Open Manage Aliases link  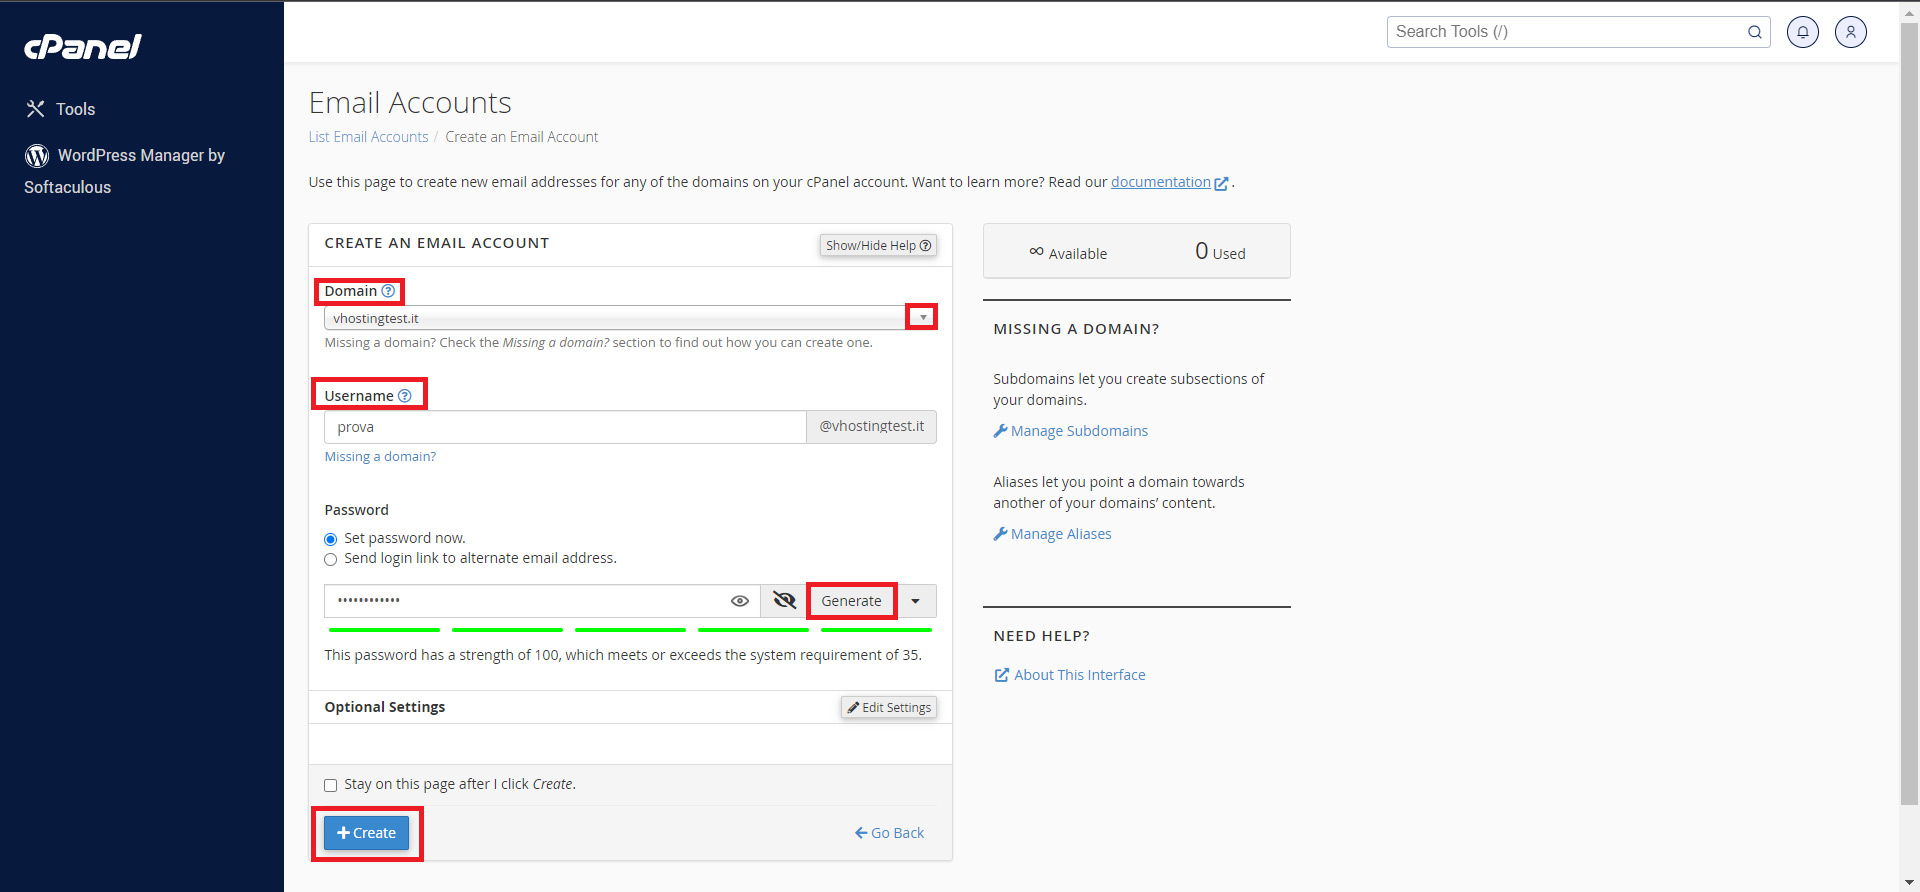click(x=1052, y=534)
